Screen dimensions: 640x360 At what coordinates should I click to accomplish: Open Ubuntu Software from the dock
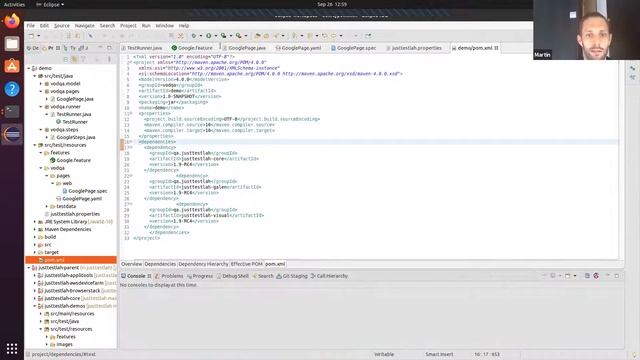(x=12, y=66)
